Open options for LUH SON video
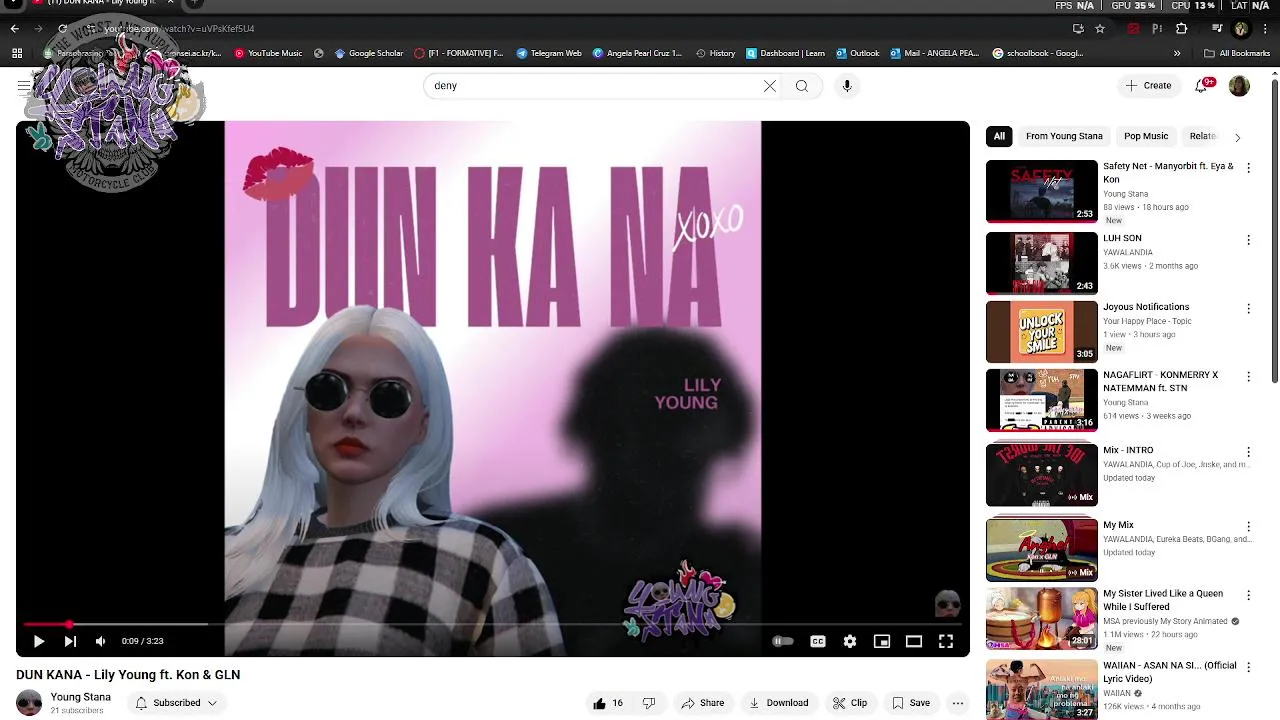Screen dimensions: 1280x720 1248,240
